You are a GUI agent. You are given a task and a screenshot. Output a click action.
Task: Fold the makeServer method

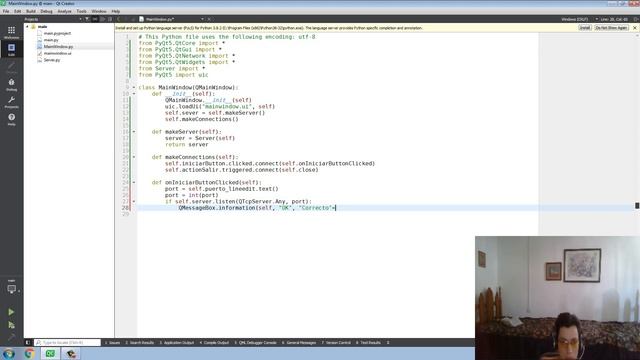[x=133, y=132]
